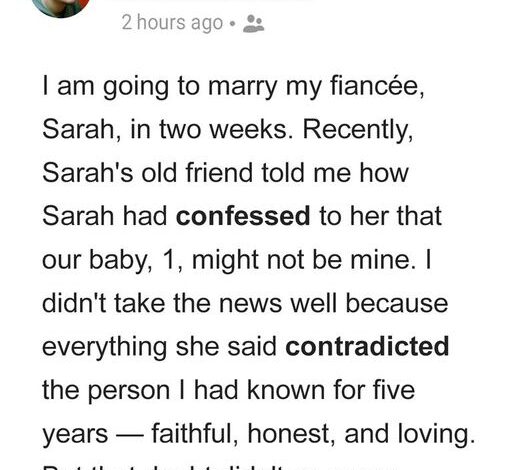
Task: Click the bold word 'contradicted'
Action: tap(367, 346)
